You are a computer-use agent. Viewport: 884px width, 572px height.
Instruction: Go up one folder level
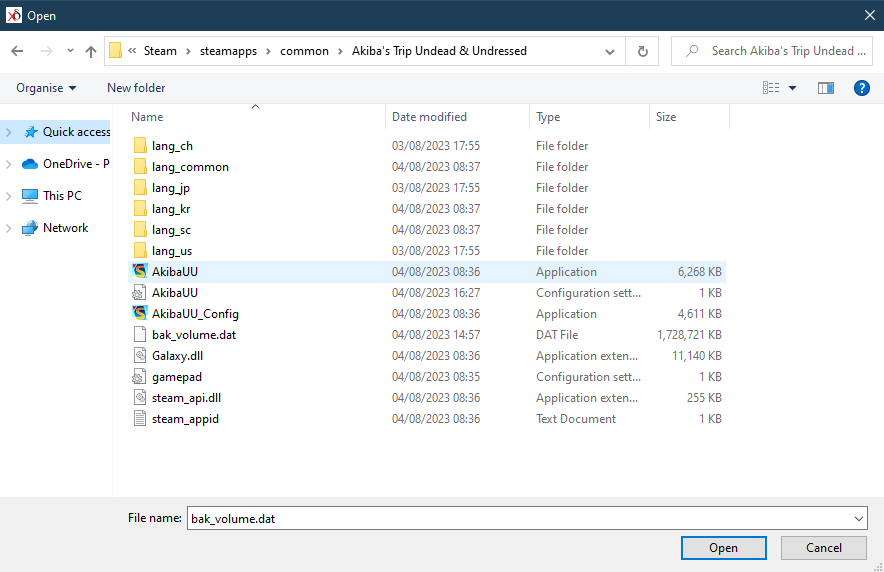91,51
